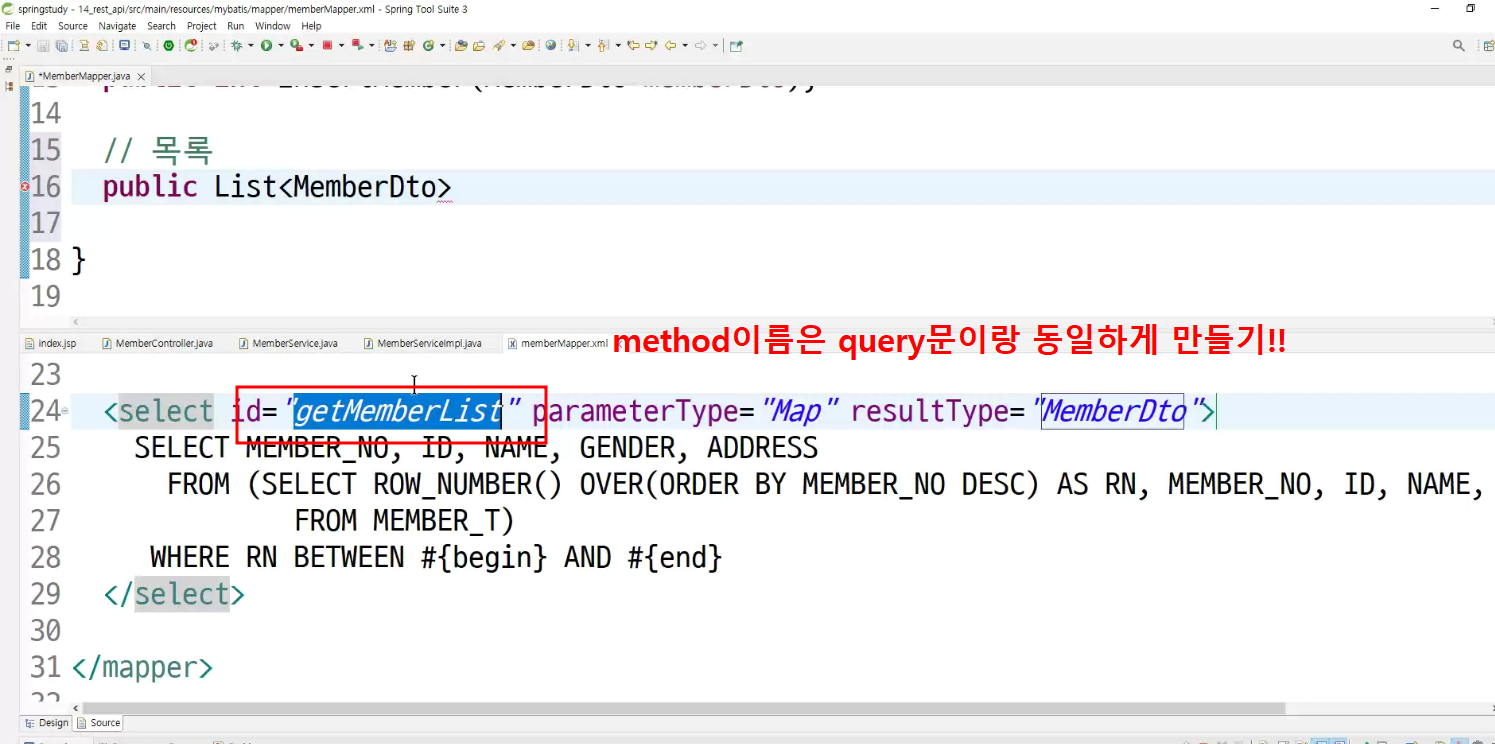
Task: Close the *MemberMapper.java tab
Action: pyautogui.click(x=142, y=77)
